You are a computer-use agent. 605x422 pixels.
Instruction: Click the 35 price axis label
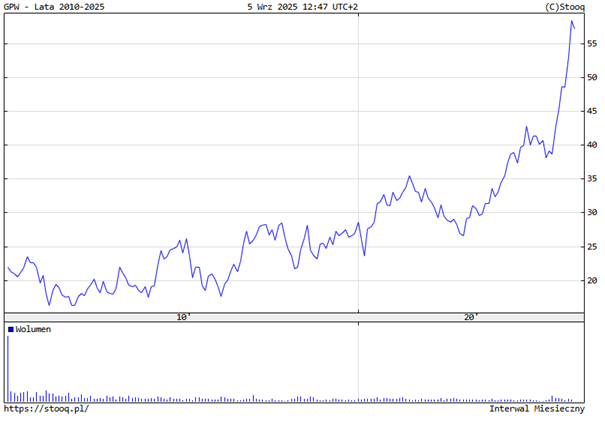pyautogui.click(x=593, y=179)
